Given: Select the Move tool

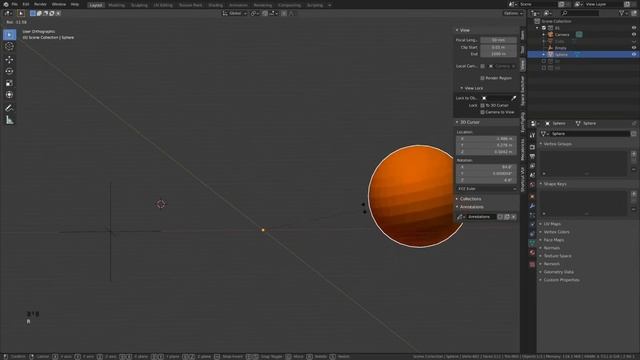Looking at the screenshot, I should pos(9,60).
